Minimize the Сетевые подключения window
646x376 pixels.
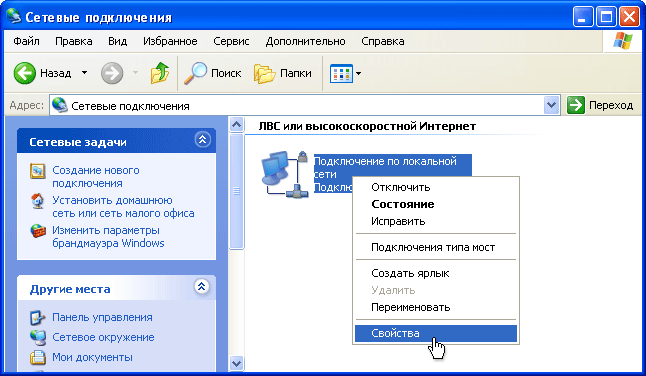(x=583, y=17)
